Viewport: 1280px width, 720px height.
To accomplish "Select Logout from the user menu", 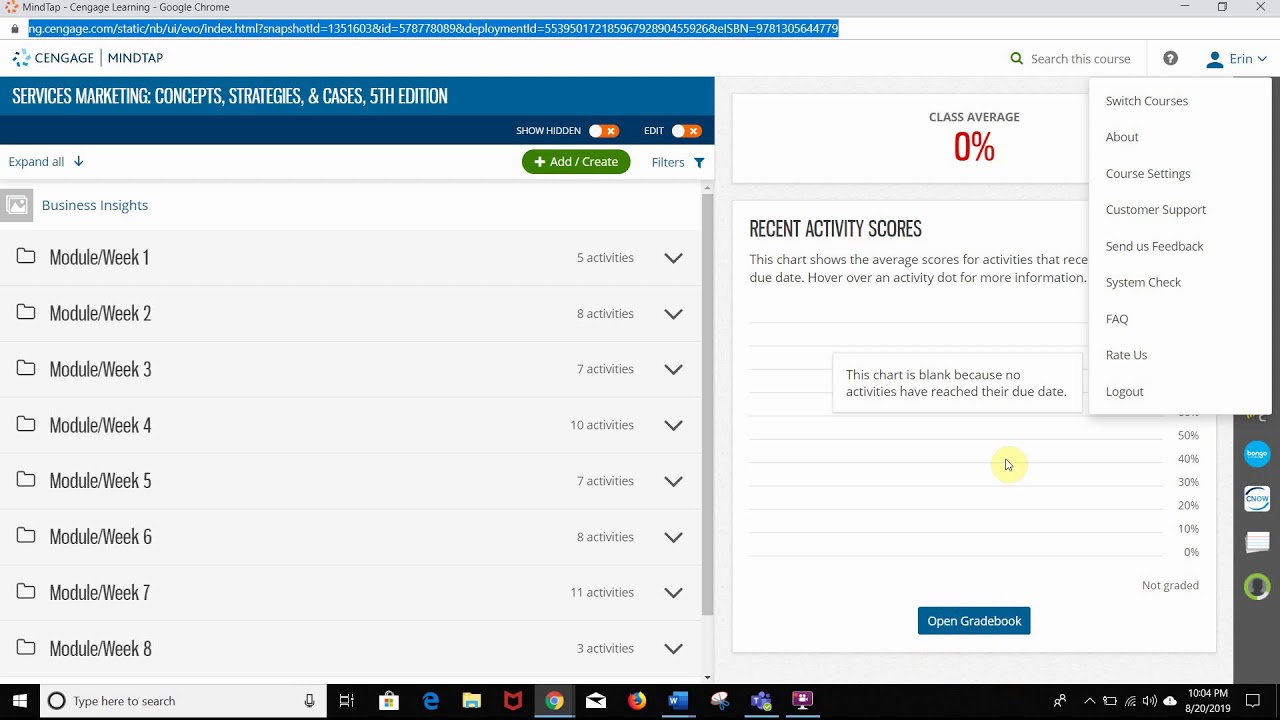I will (x=1125, y=392).
